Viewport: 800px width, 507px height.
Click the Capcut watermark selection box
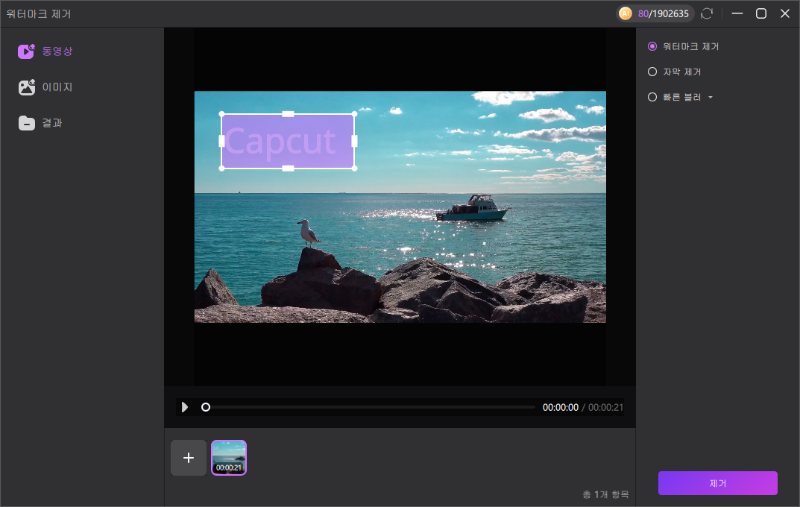click(x=288, y=141)
